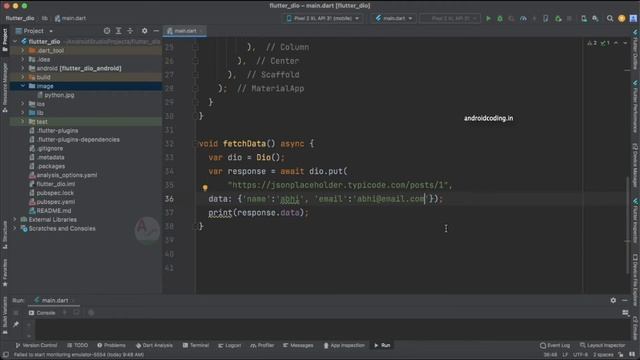
Task: Expand External Libraries node
Action: pos(16,220)
